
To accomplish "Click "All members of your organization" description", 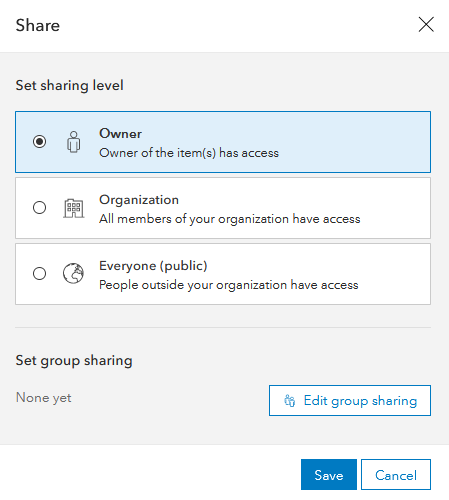I will 230,219.
